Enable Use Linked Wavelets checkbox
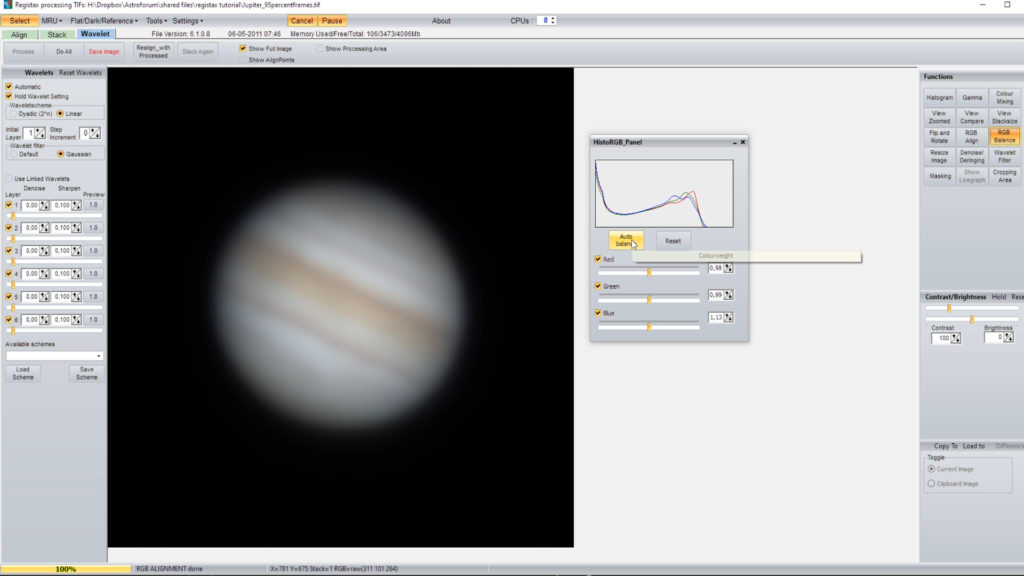 [9, 178]
